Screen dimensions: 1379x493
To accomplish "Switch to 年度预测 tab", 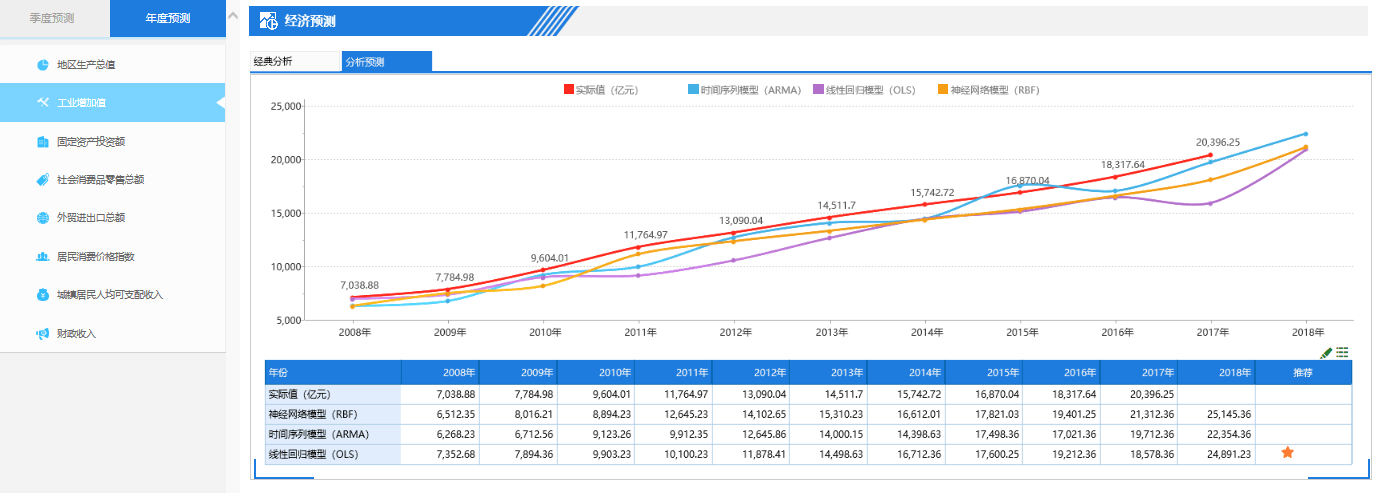I will [167, 18].
